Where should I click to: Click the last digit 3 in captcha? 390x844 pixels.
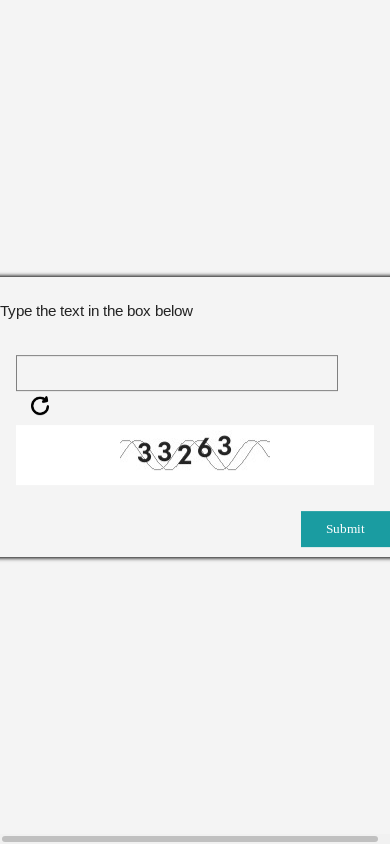point(224,446)
